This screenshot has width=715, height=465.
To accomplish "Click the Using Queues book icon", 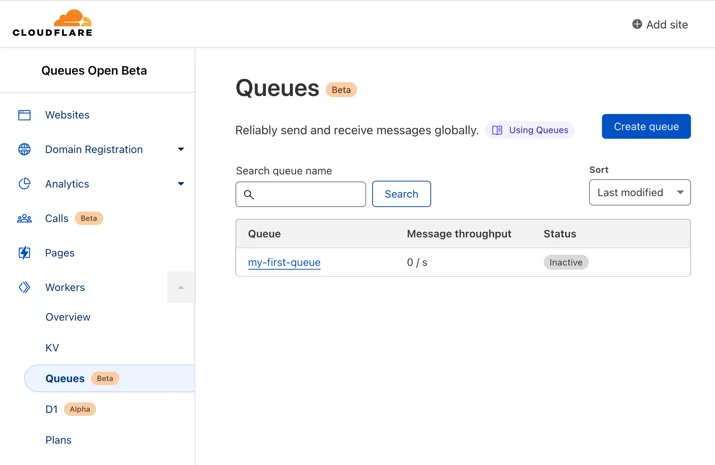I will (497, 130).
